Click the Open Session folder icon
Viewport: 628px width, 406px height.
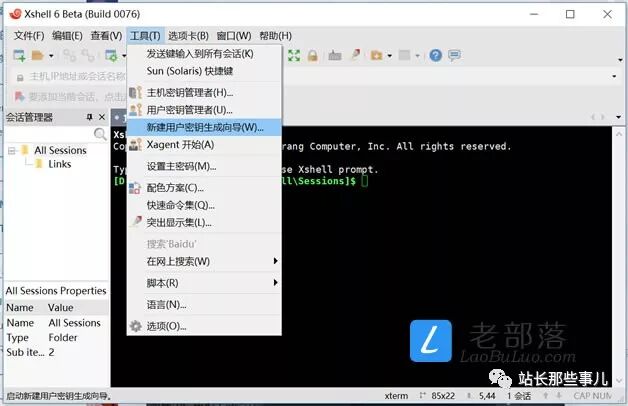[38, 56]
